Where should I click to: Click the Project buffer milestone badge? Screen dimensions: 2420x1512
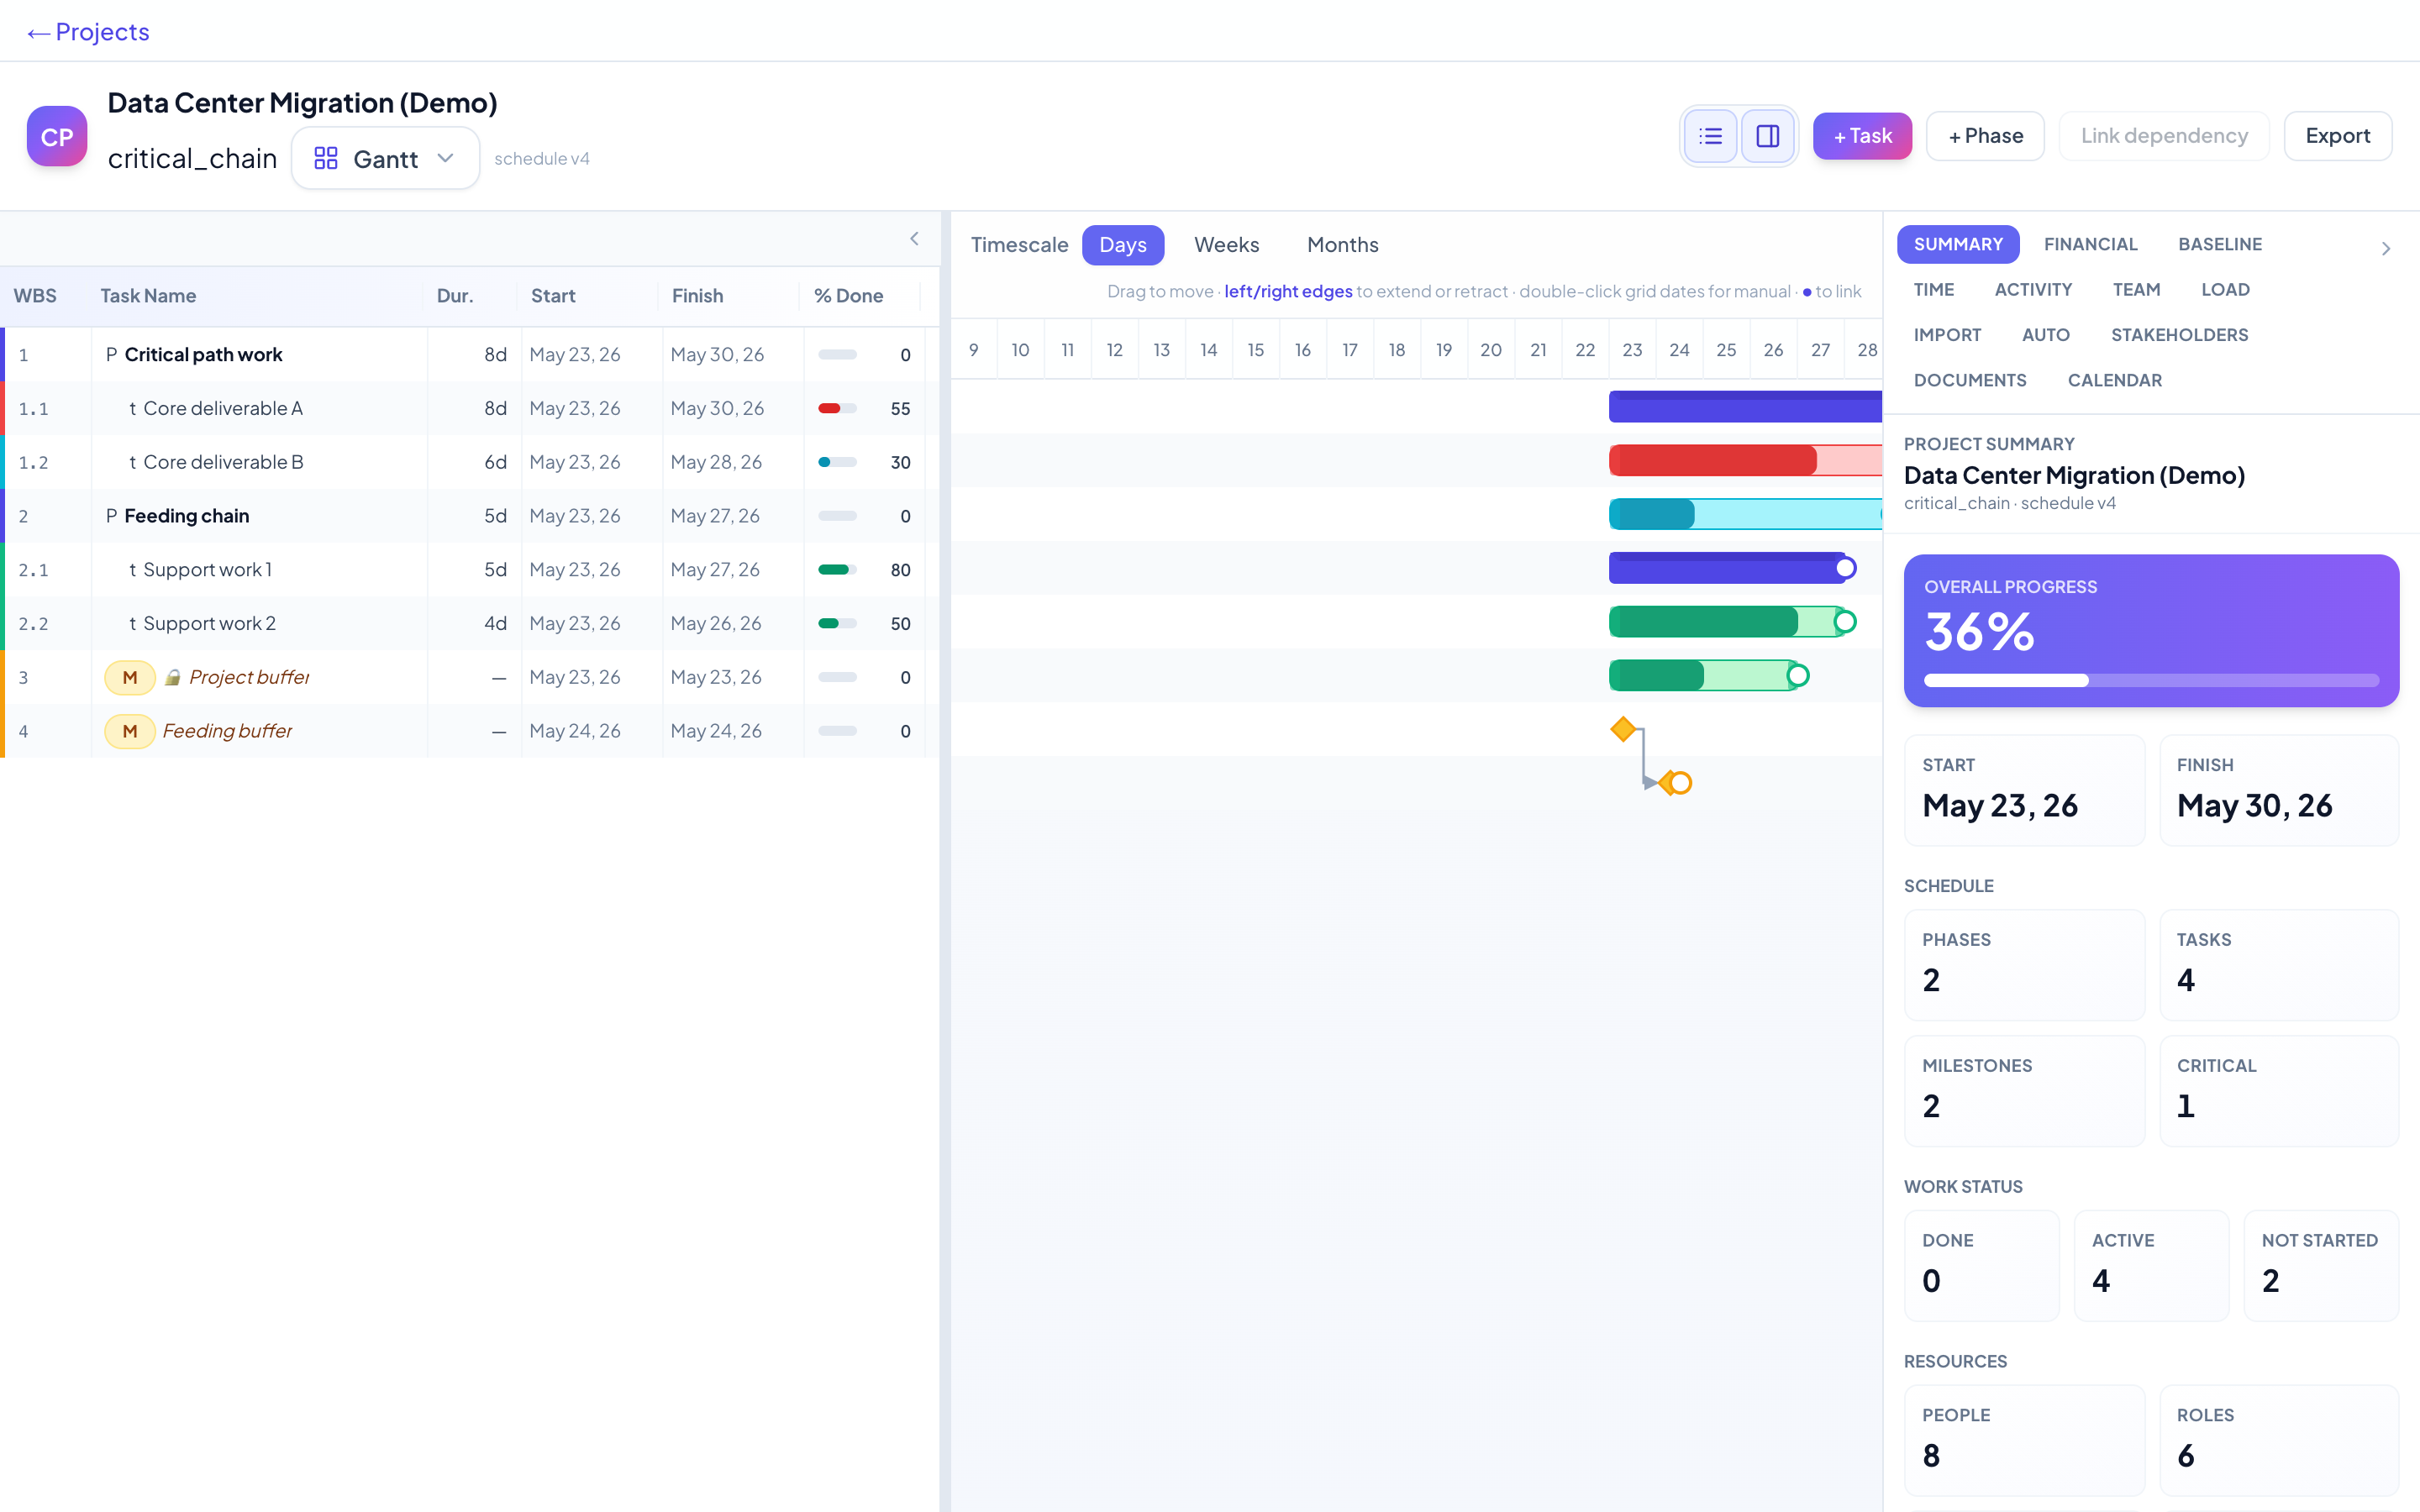click(130, 678)
